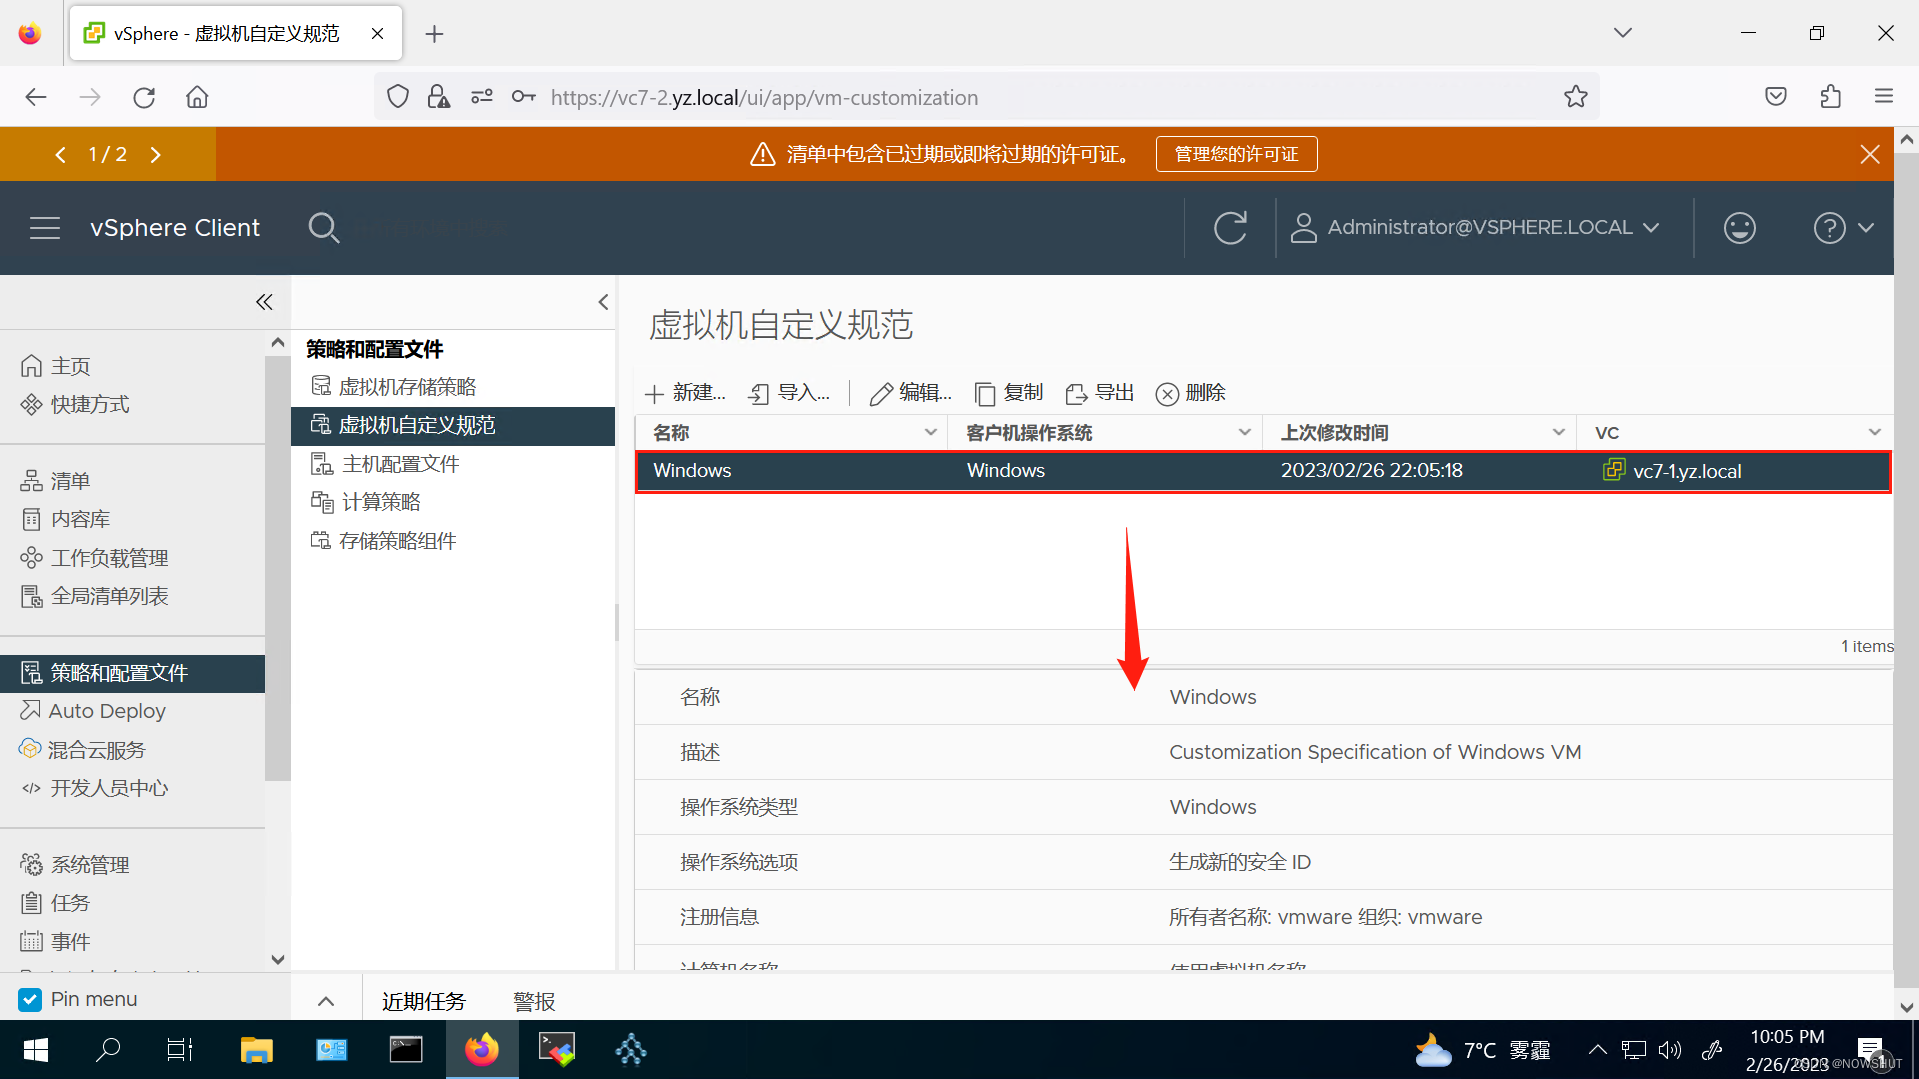Collapse the main navigation sidebar
The height and width of the screenshot is (1079, 1919).
264,302
